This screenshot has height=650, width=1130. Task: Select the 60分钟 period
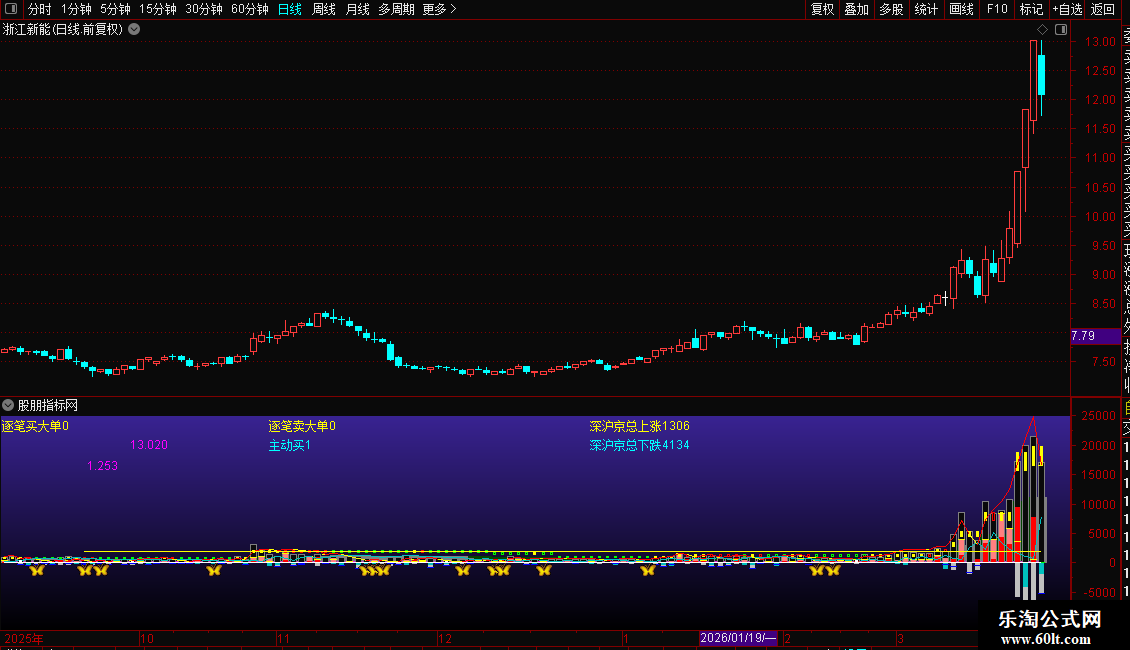pos(249,9)
